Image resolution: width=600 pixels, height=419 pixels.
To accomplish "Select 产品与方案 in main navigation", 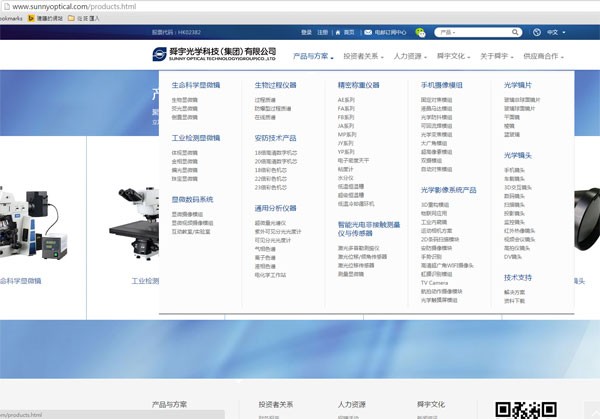I will pyautogui.click(x=313, y=57).
